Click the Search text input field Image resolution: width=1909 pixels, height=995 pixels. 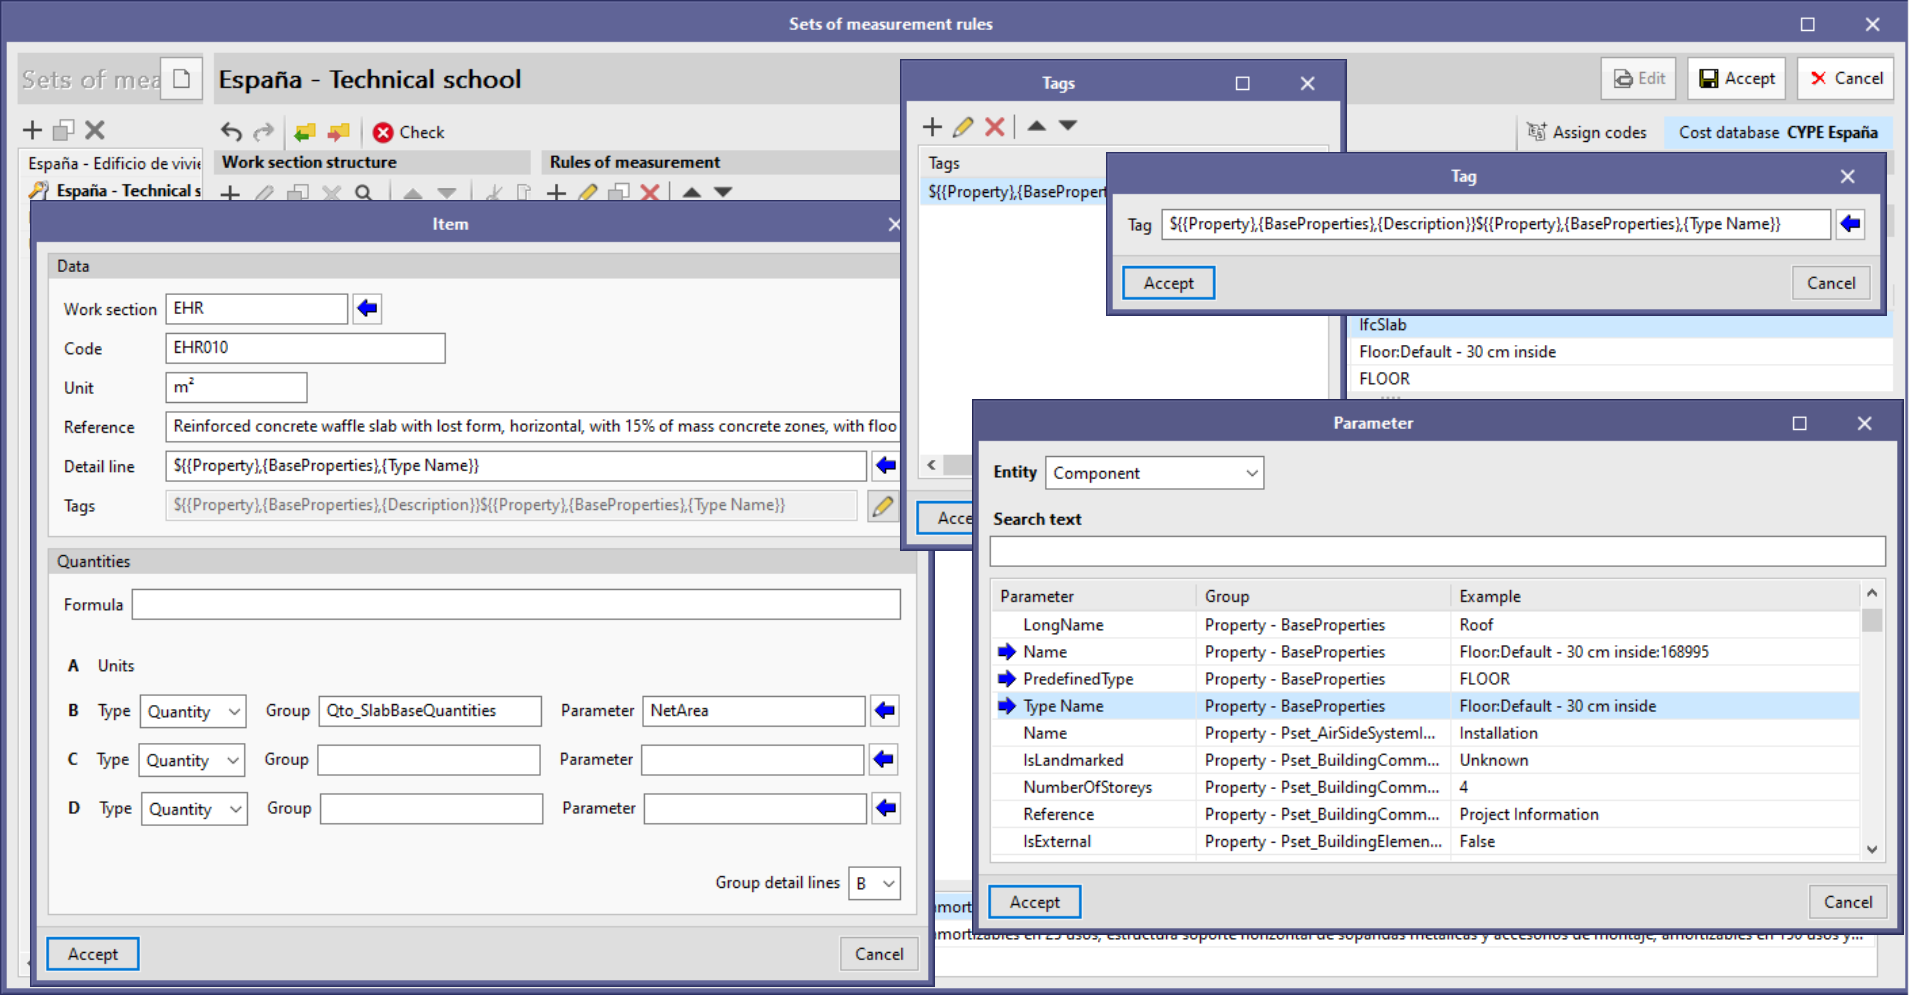coord(1437,551)
